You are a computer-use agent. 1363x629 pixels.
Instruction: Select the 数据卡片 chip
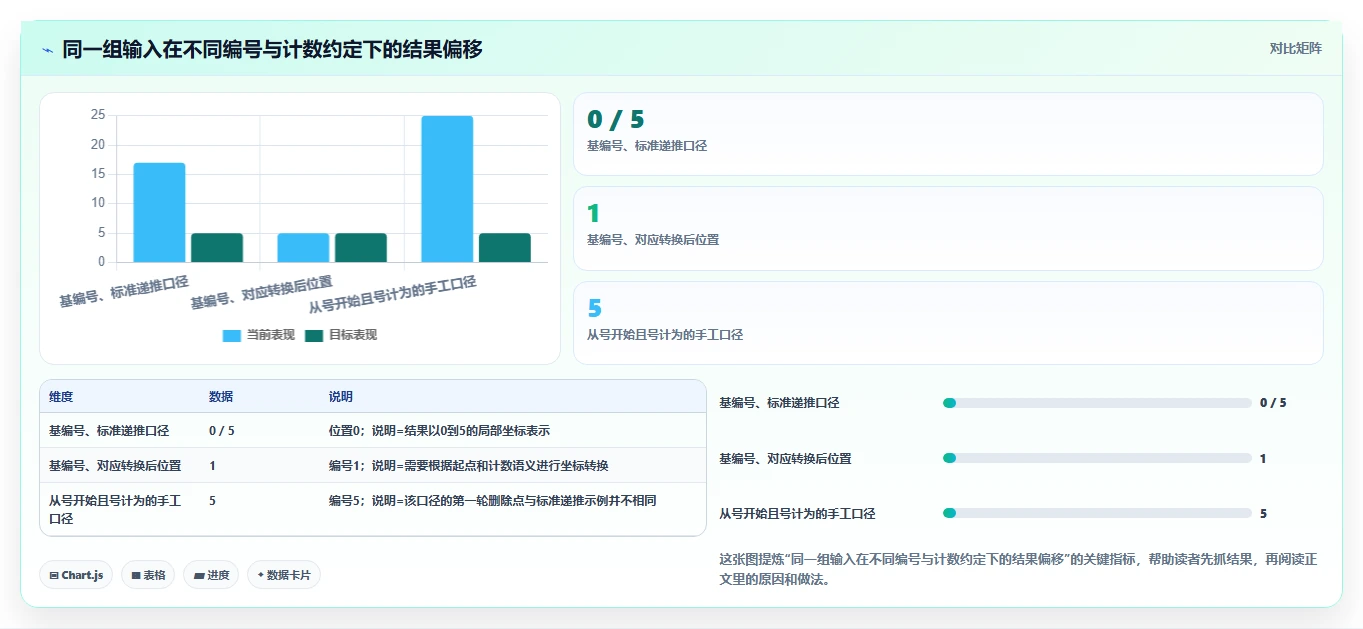coord(284,575)
